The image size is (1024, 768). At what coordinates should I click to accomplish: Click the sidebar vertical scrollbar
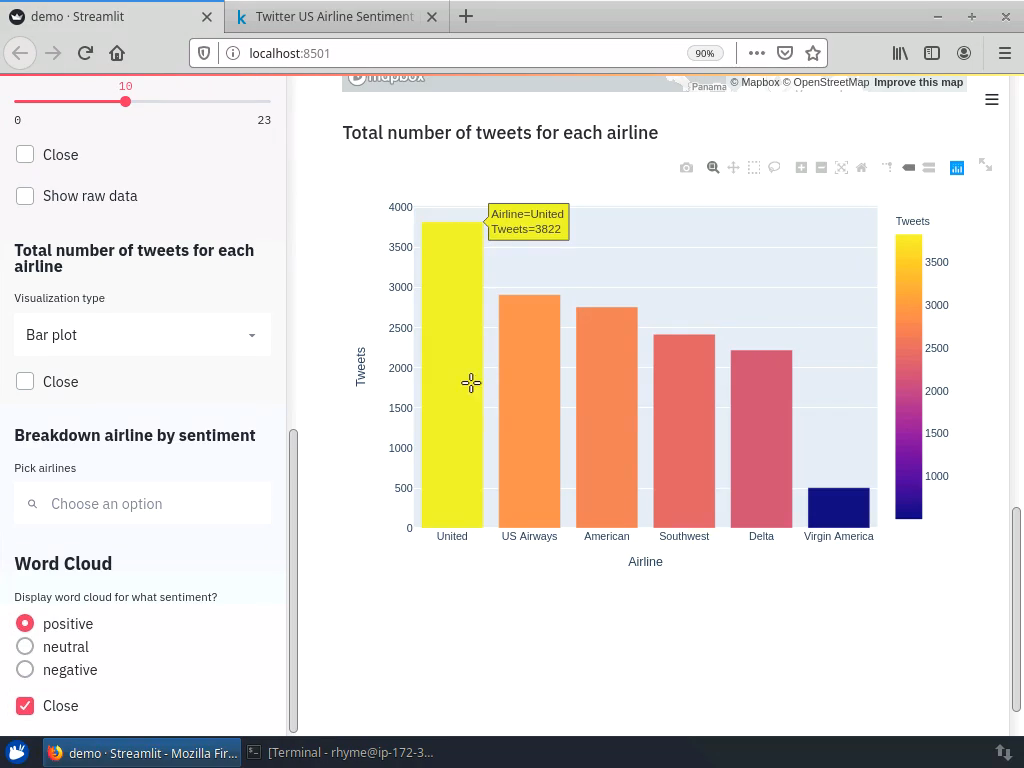pyautogui.click(x=293, y=581)
